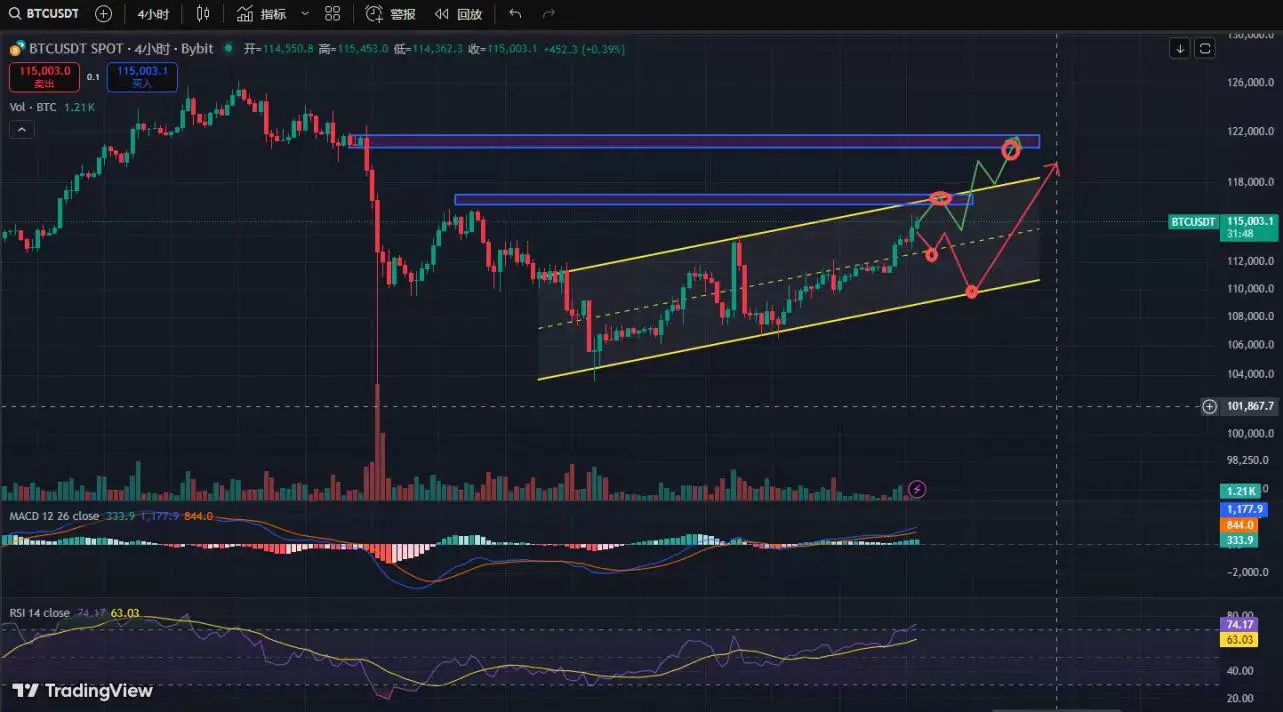Select the Vol · BTC indicator legend
This screenshot has height=712, width=1283.
[x=50, y=107]
